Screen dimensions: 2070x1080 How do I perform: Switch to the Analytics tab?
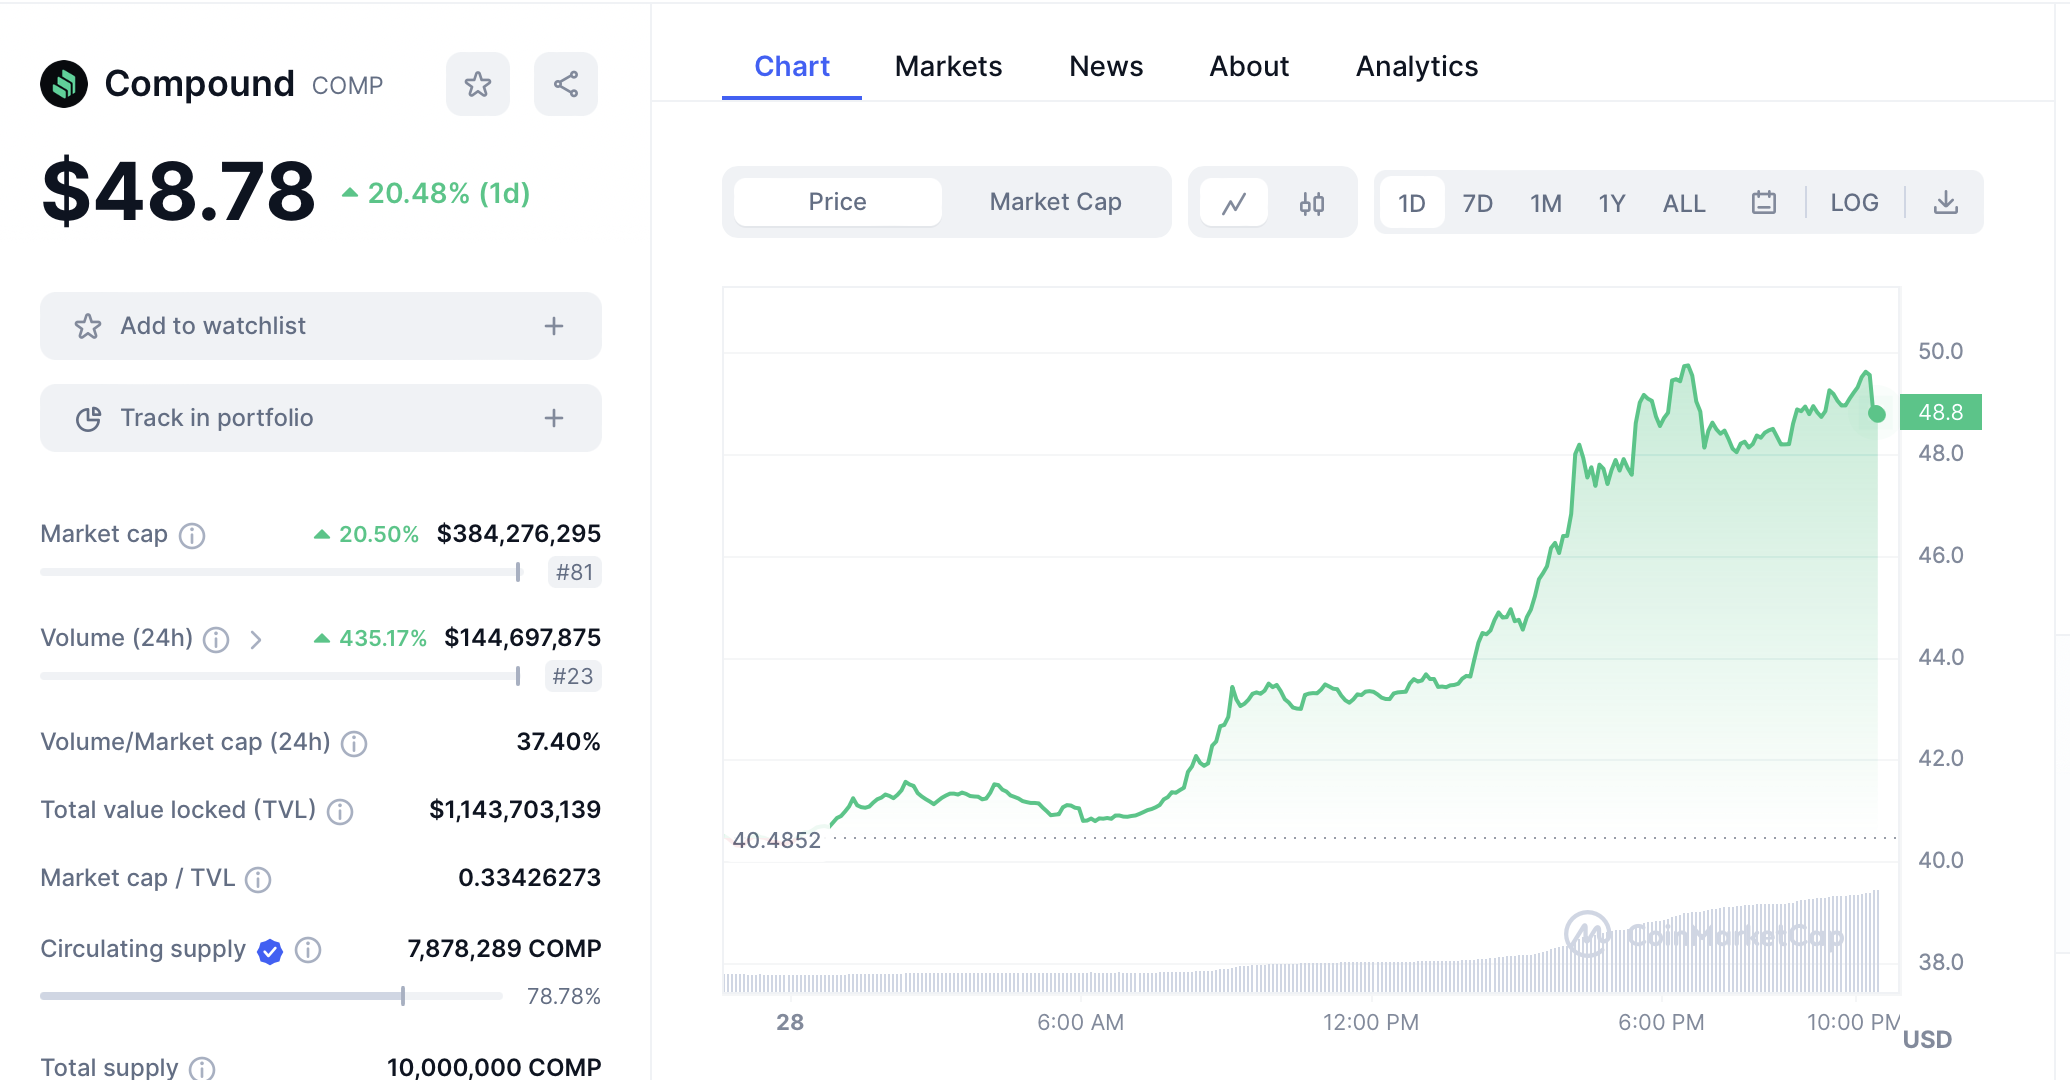(1416, 66)
